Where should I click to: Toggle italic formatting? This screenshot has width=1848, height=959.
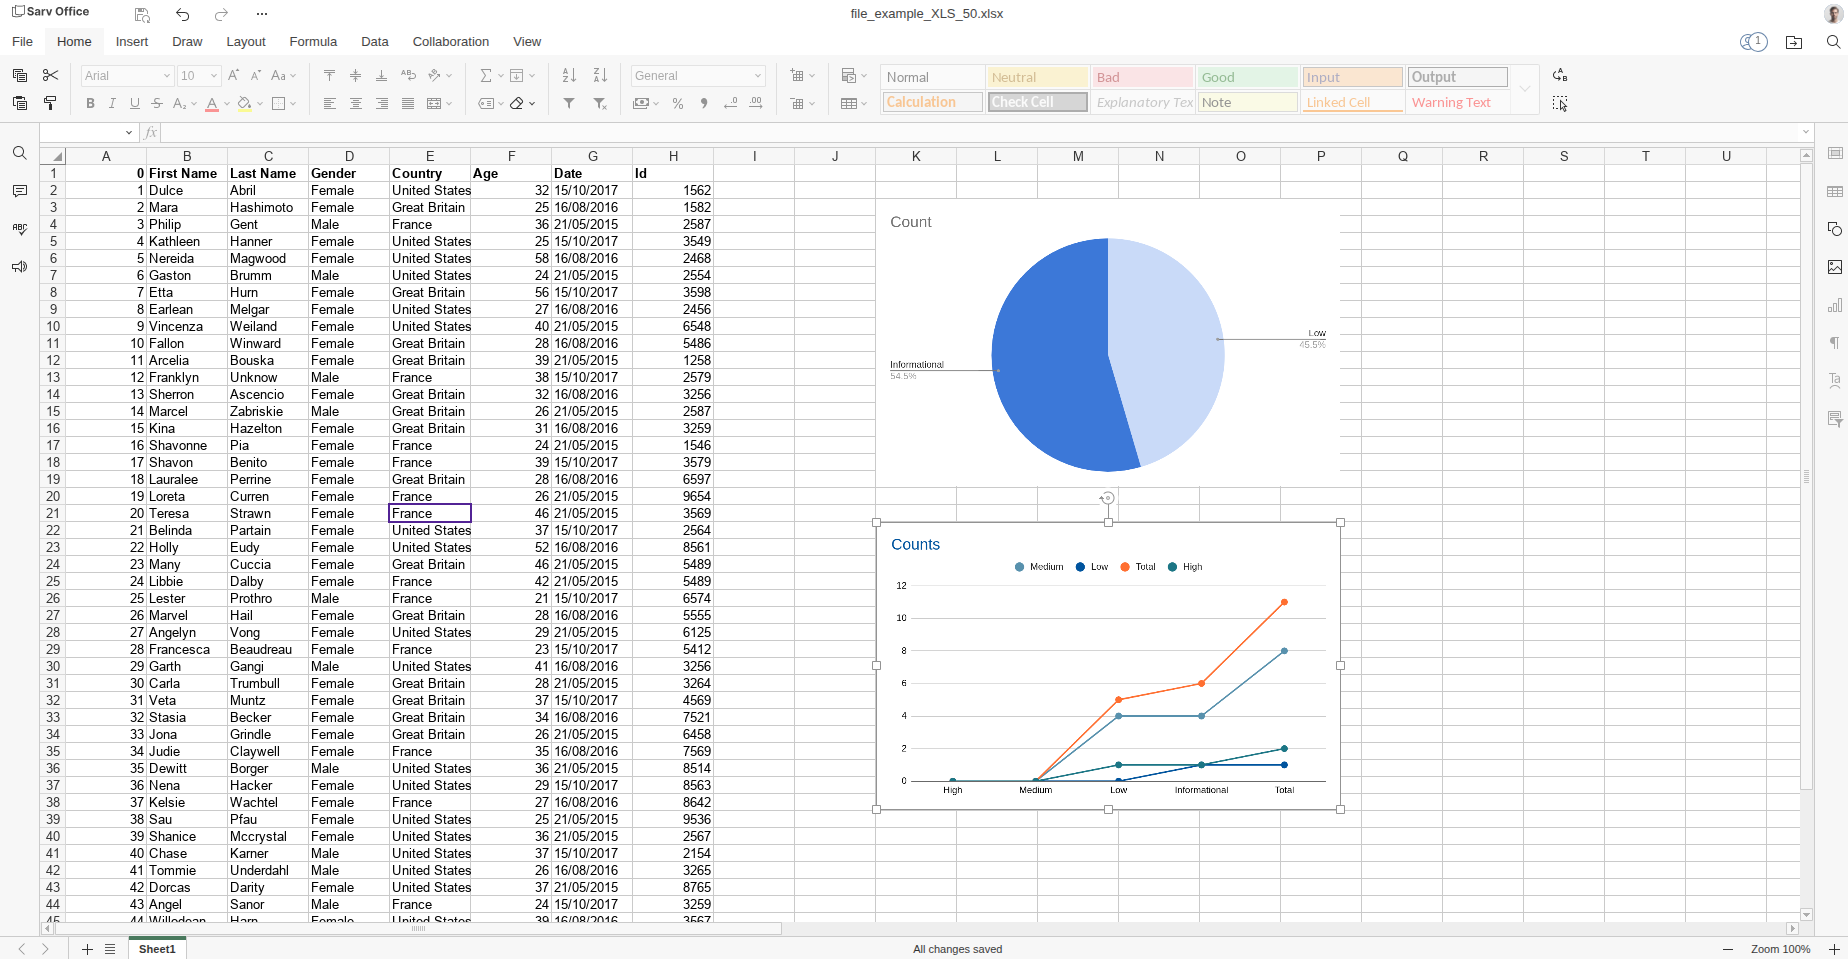tap(112, 103)
